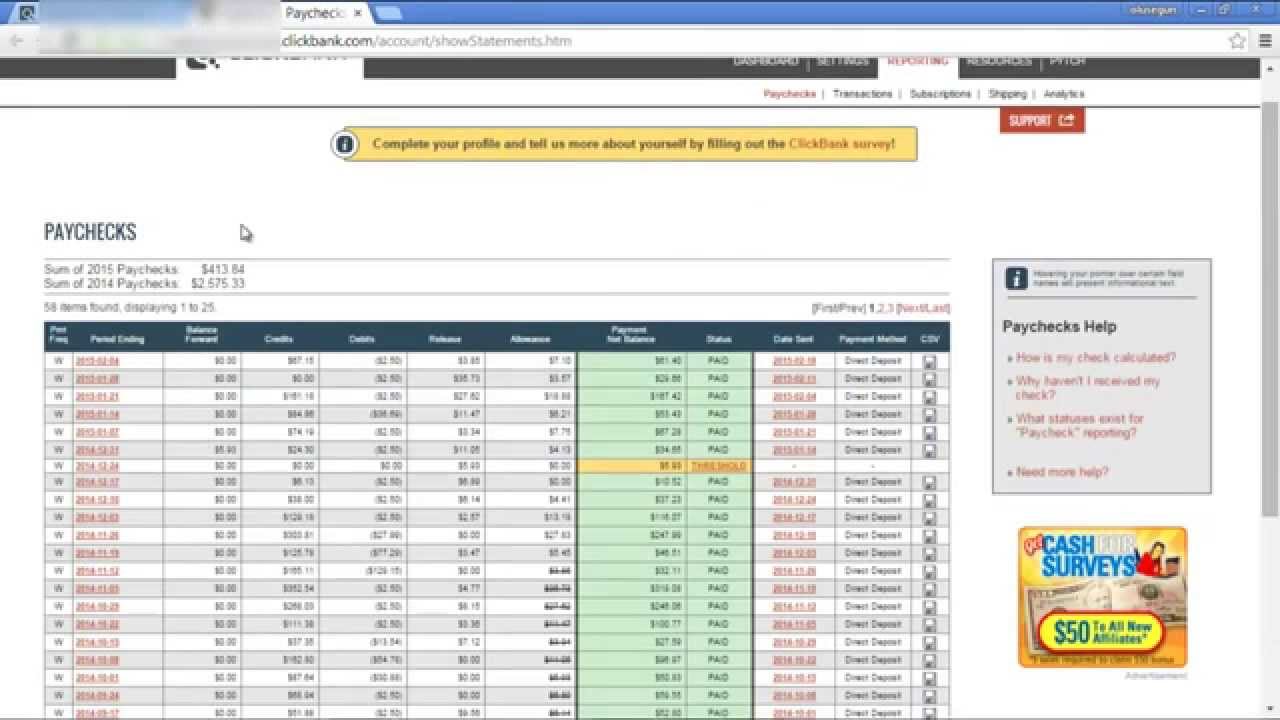Open 'How is my check calculated?' help link
Viewport: 1280px width, 720px height.
click(x=1096, y=357)
